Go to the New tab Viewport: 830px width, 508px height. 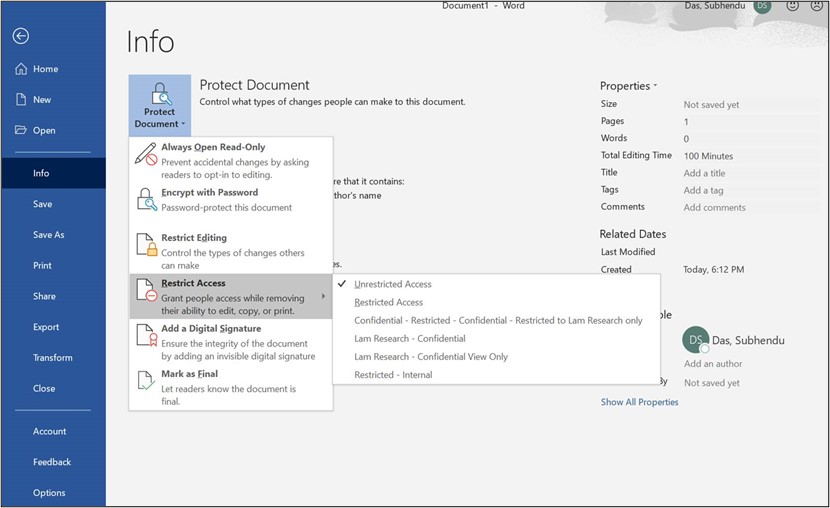53,99
